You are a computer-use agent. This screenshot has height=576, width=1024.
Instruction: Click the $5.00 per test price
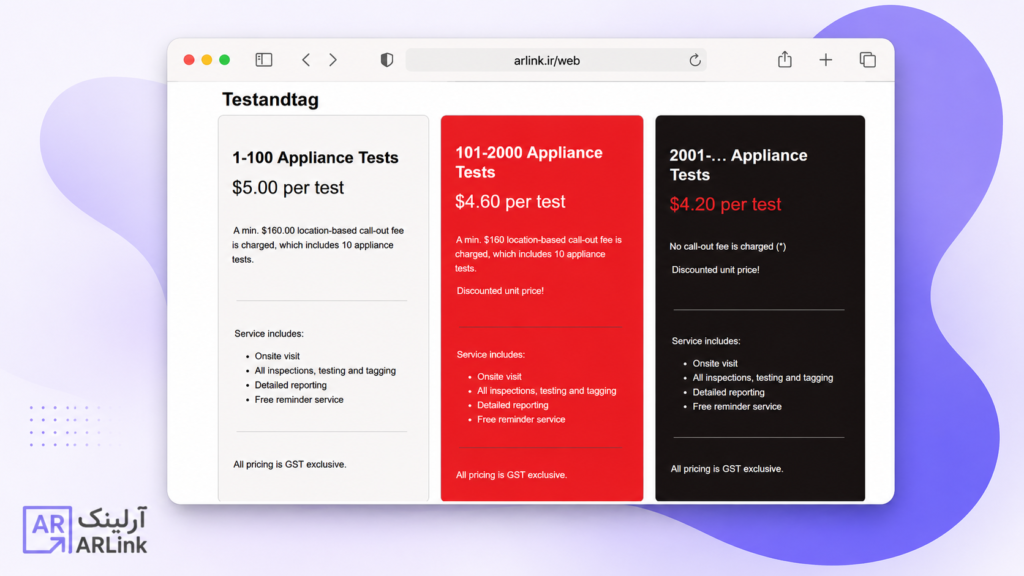pyautogui.click(x=288, y=187)
